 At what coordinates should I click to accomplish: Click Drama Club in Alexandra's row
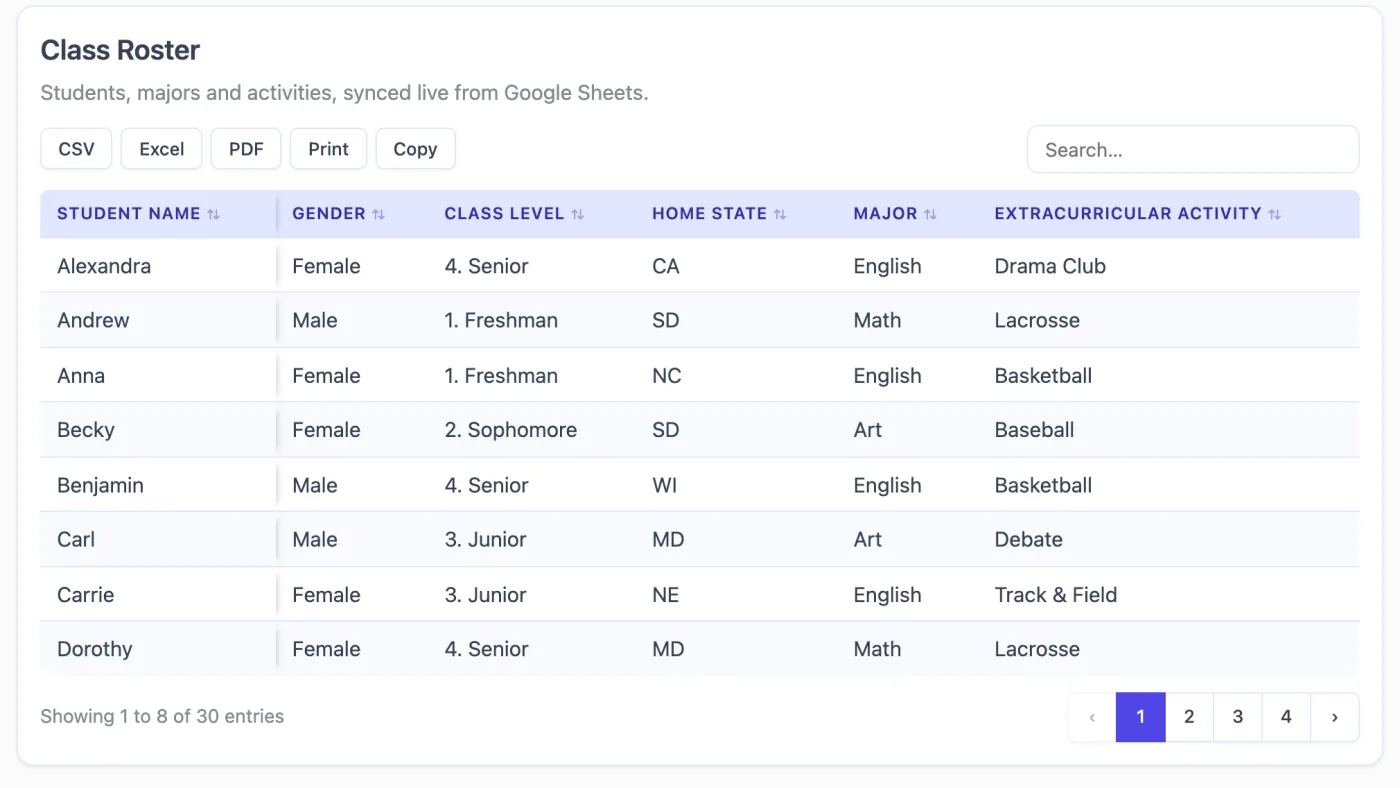1050,266
